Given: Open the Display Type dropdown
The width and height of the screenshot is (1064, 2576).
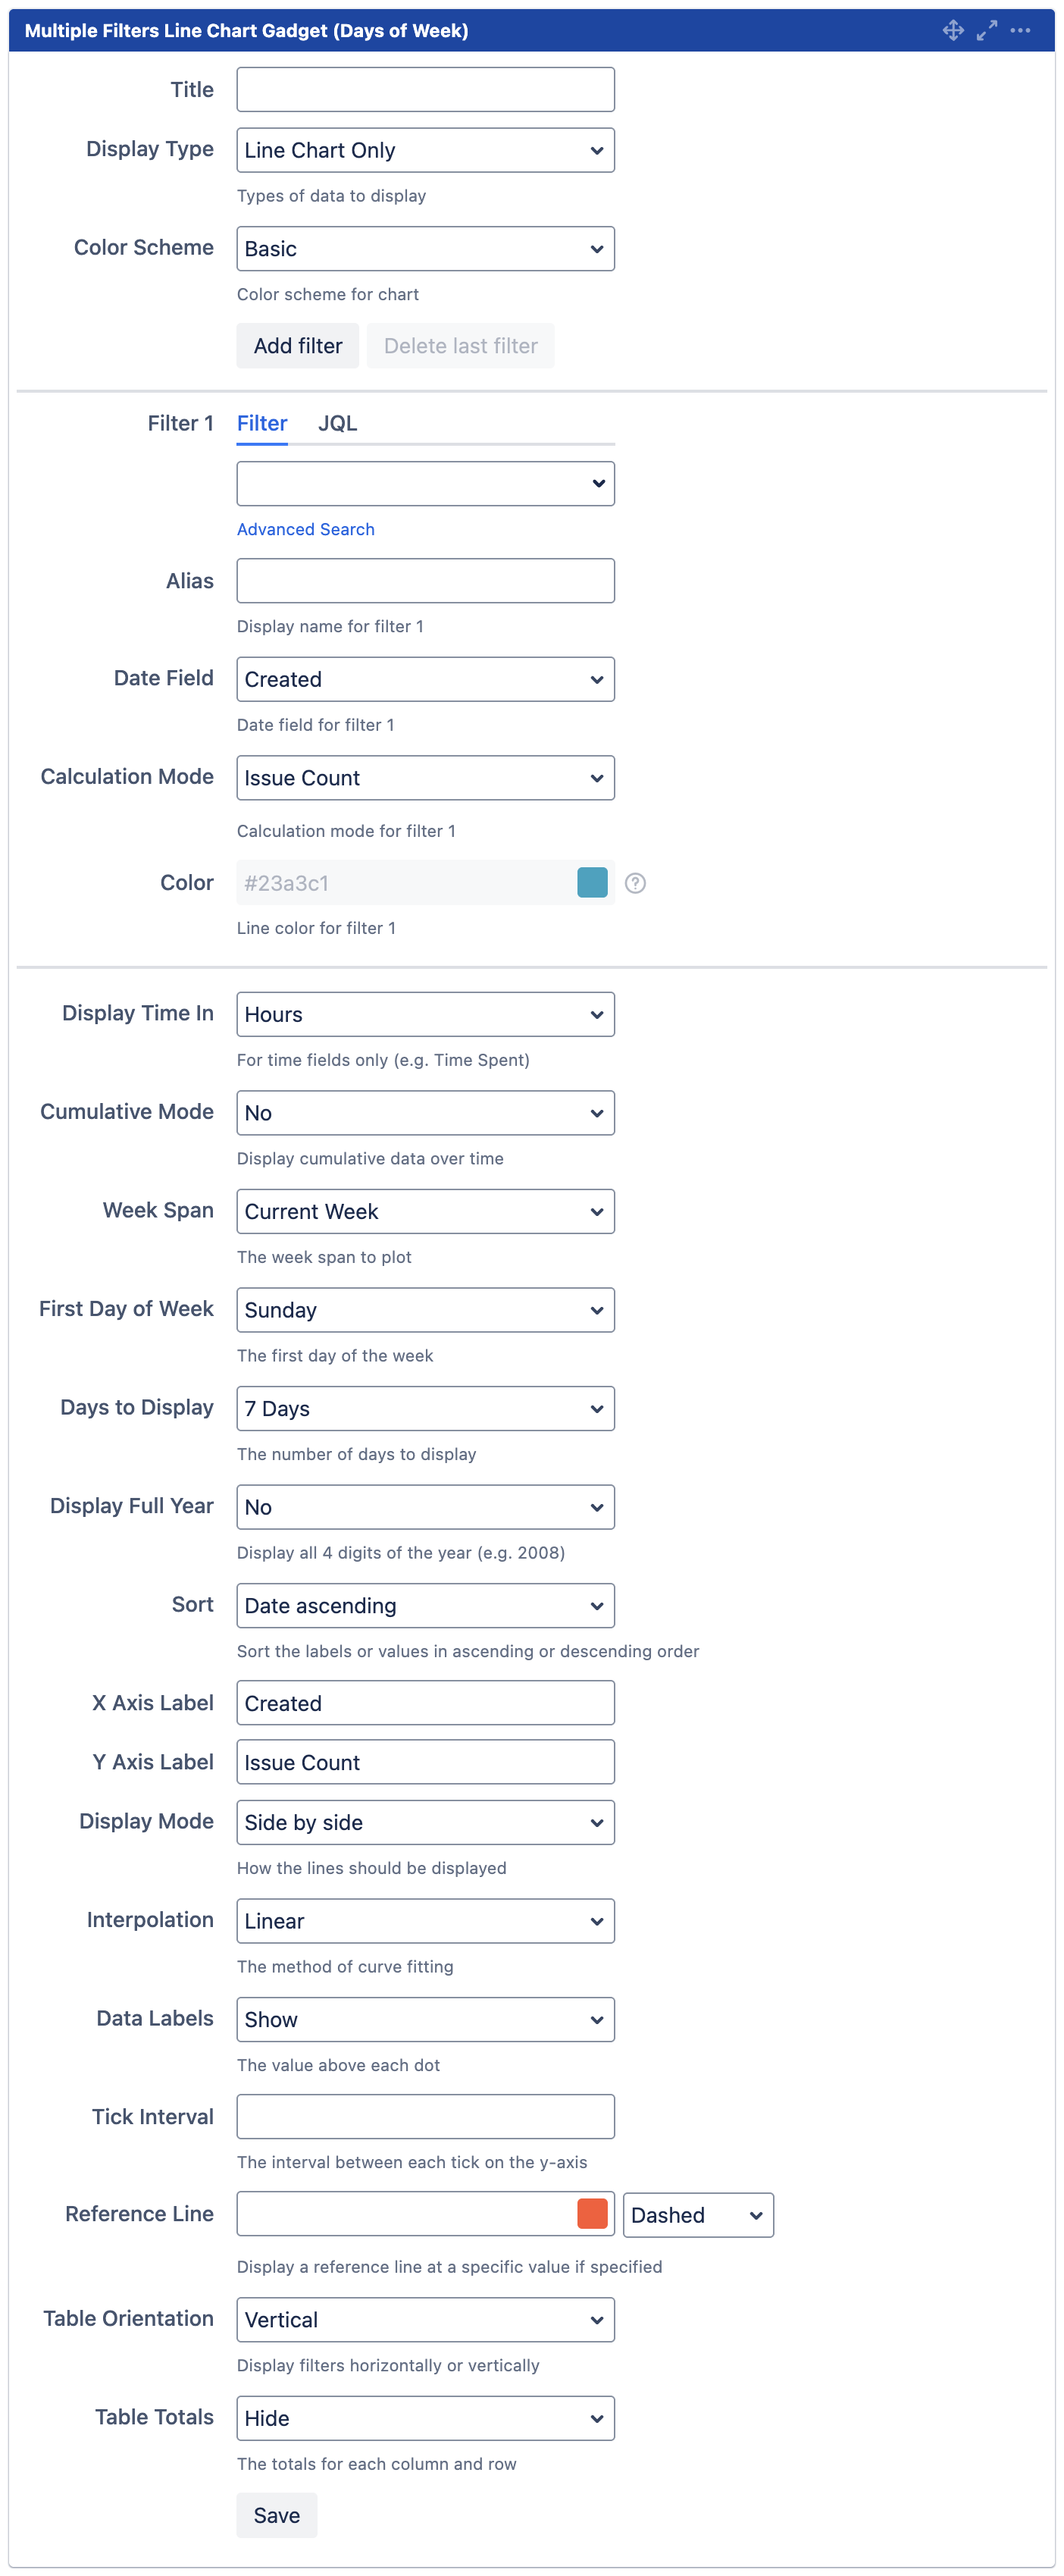Looking at the screenshot, I should (425, 150).
